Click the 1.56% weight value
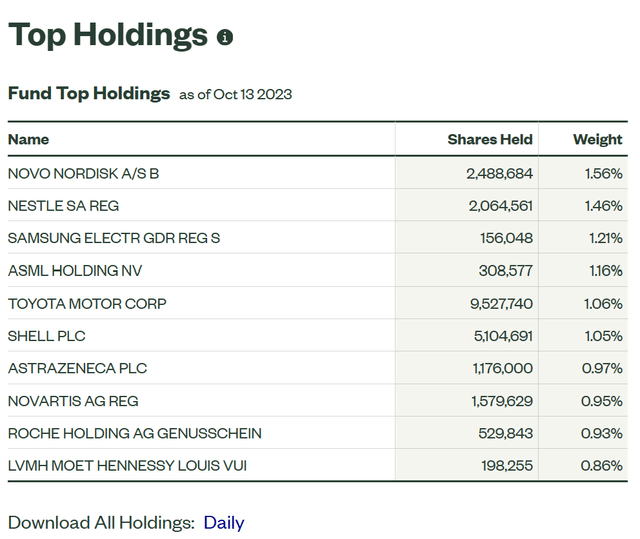Viewport: 640px width, 539px height. (603, 173)
